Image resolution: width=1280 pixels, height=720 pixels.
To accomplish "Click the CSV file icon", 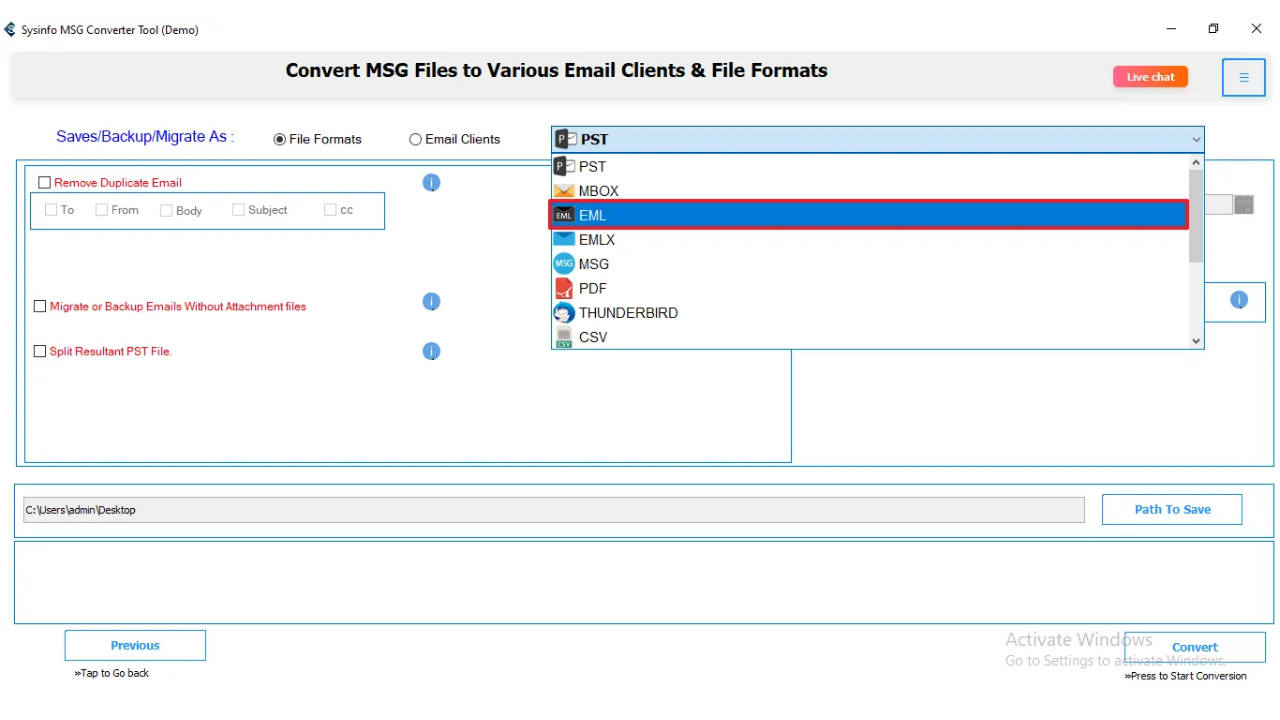I will tap(564, 337).
